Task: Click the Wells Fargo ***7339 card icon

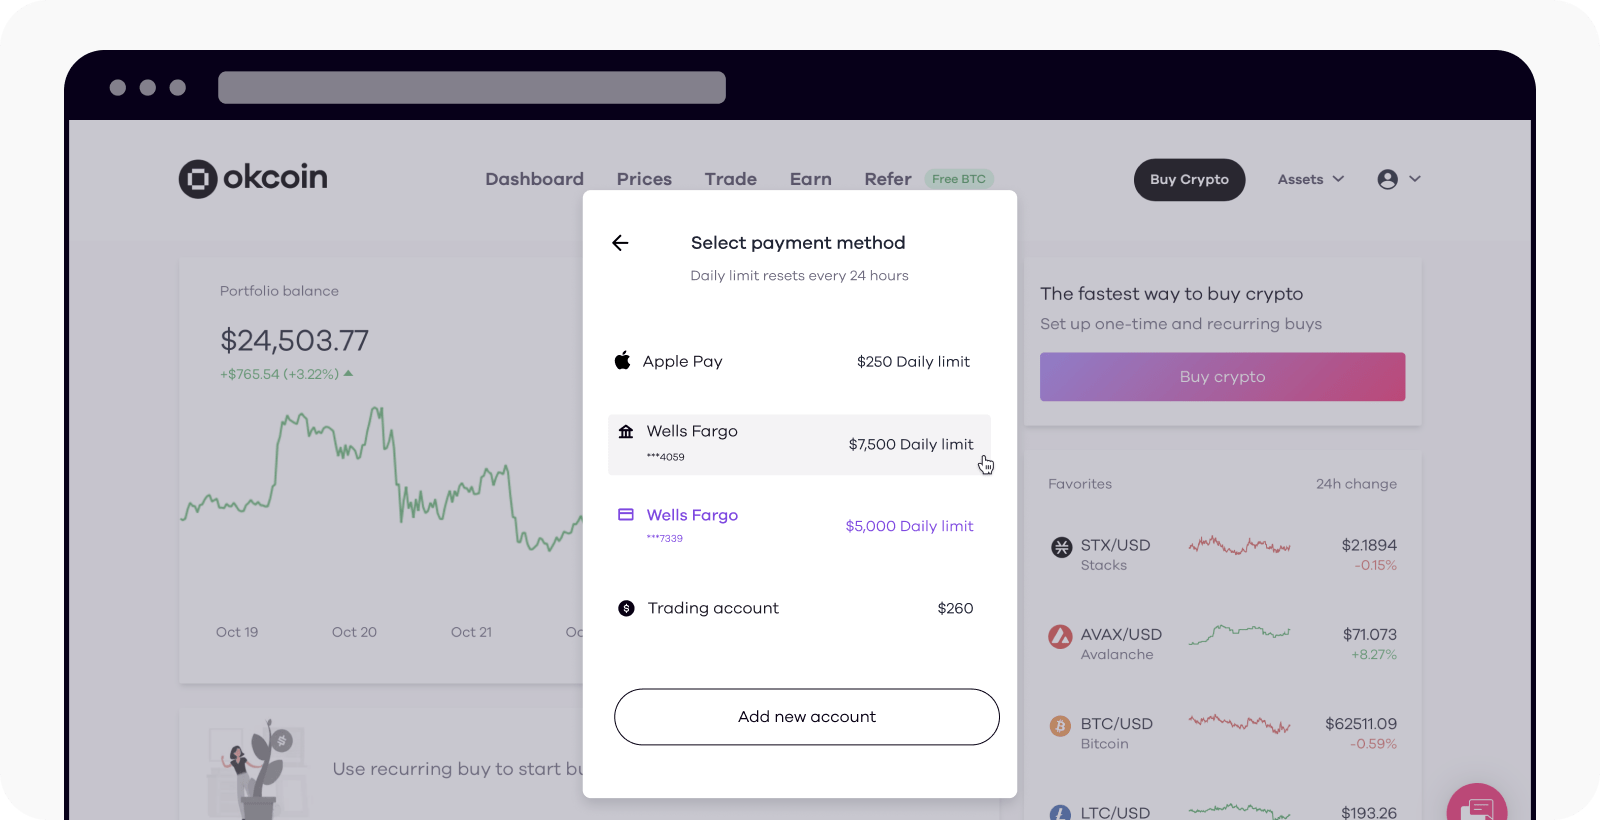Action: pyautogui.click(x=626, y=515)
